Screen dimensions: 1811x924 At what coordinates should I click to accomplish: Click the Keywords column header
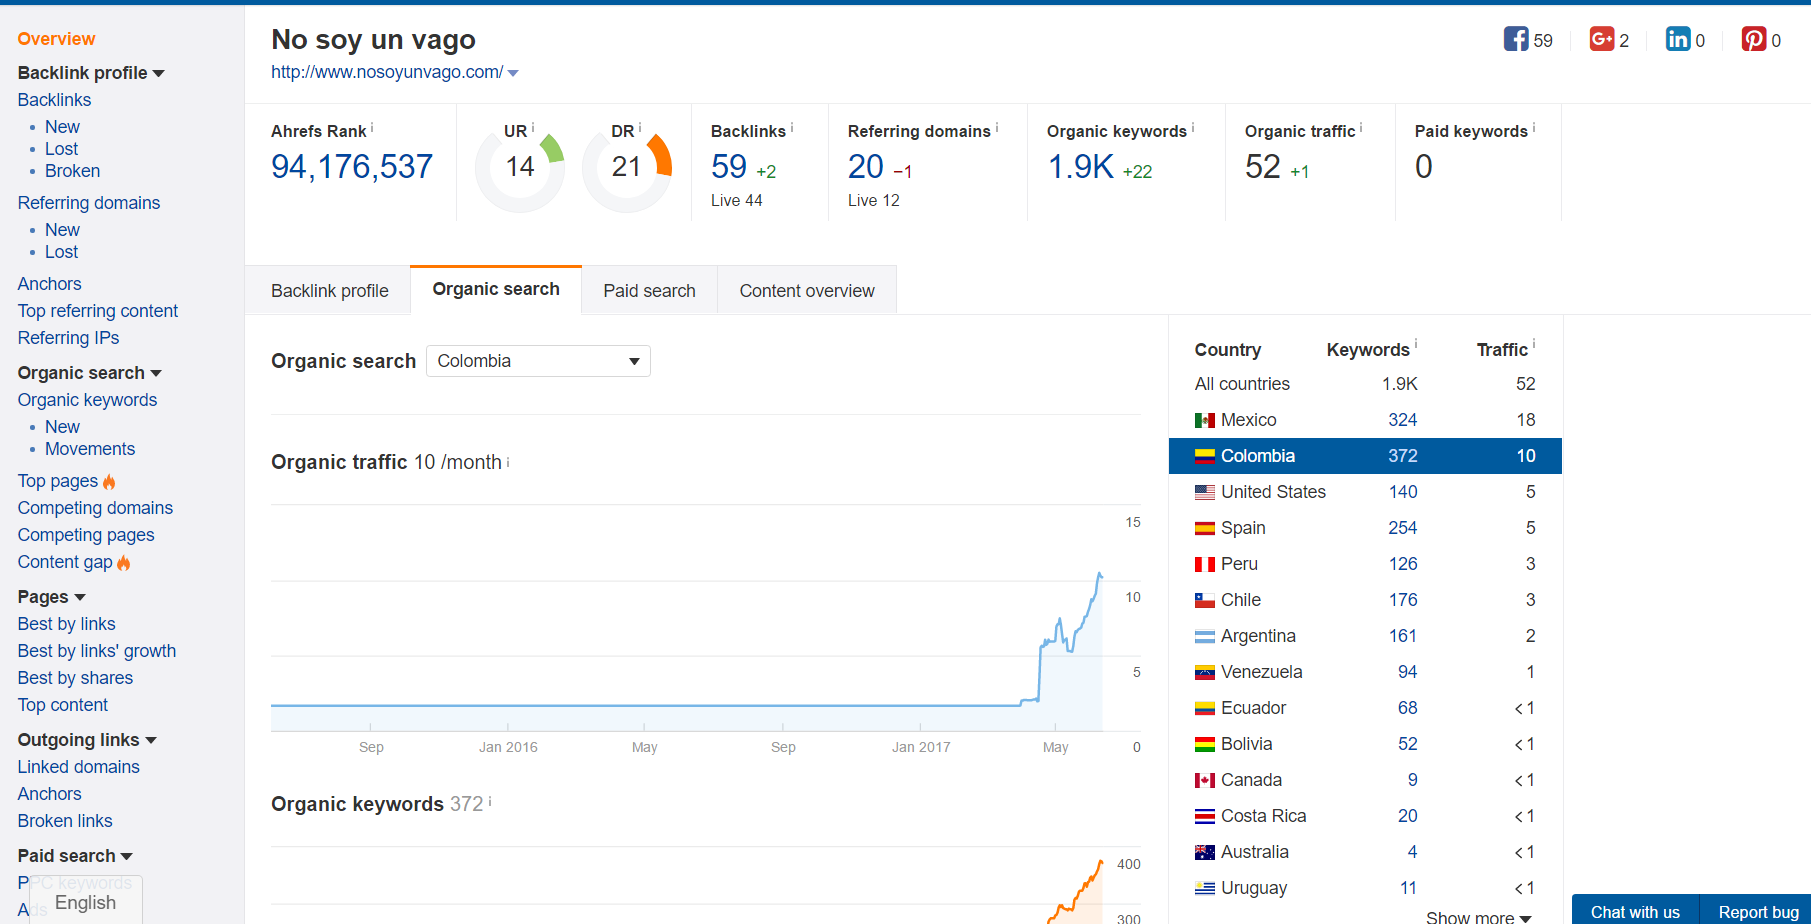click(1368, 350)
